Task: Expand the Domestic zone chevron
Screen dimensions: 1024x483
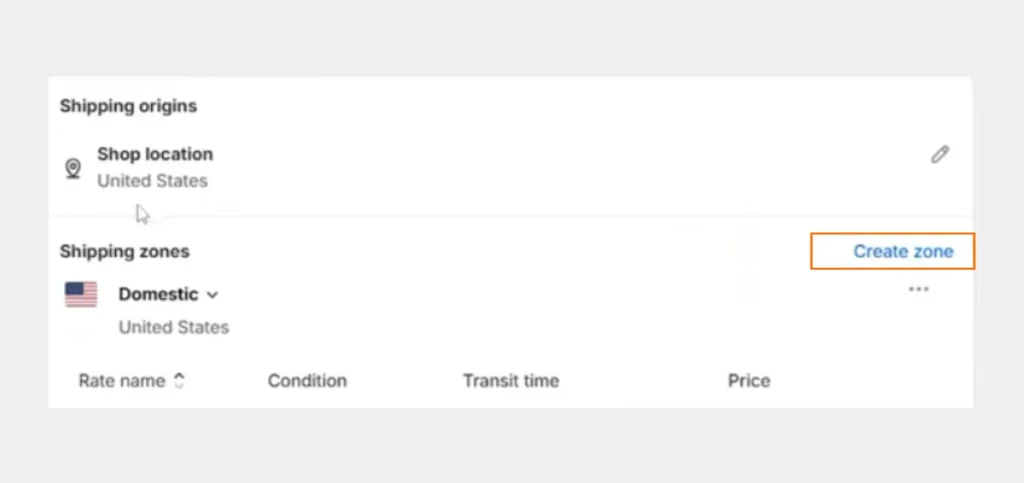Action: point(212,295)
